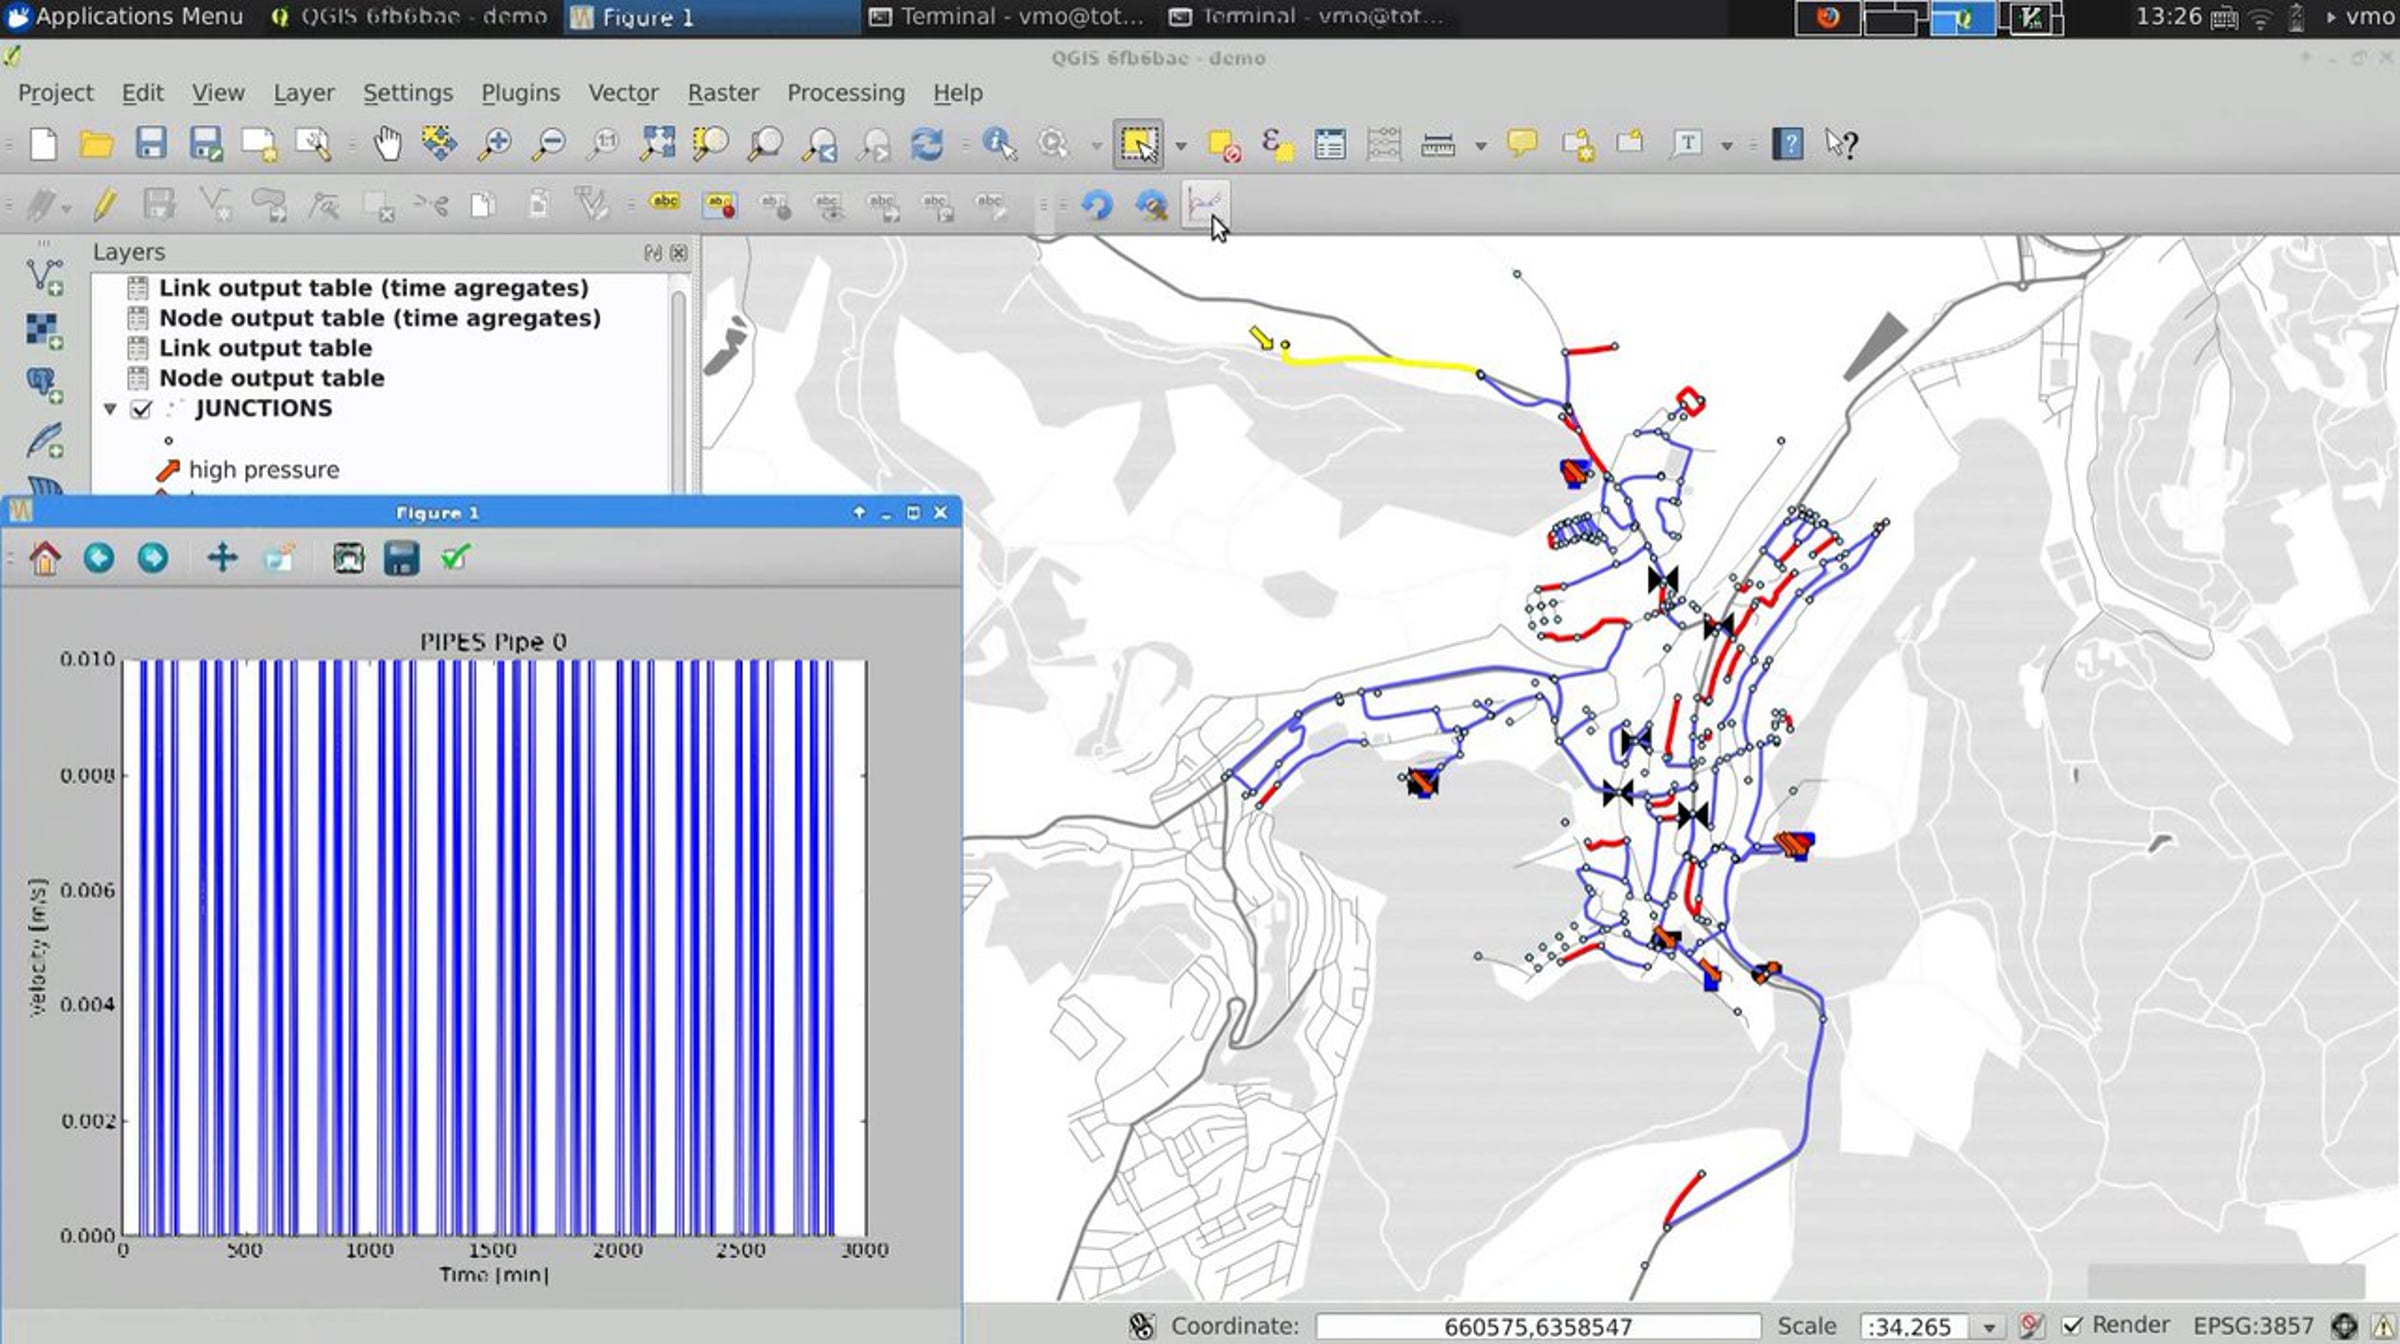This screenshot has height=1344, width=2400.
Task: Open Applications Menu in taskbar
Action: click(124, 17)
